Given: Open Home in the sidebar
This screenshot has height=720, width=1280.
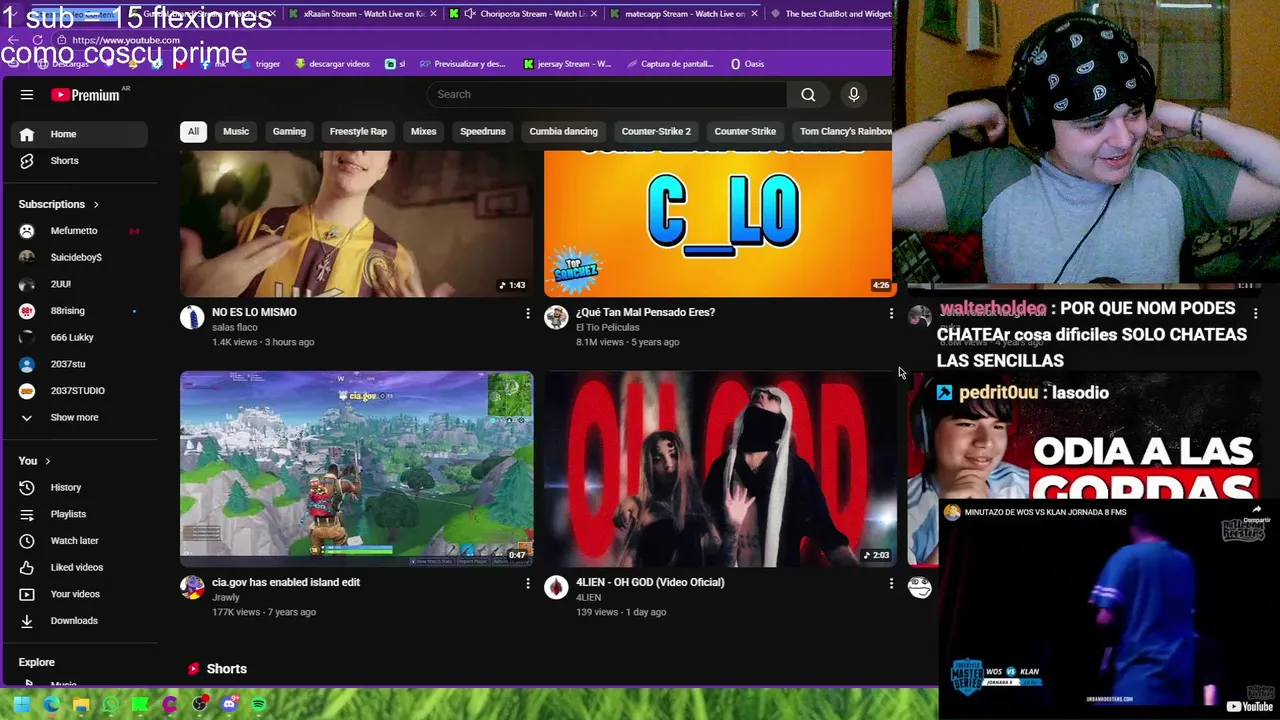Looking at the screenshot, I should click(78, 134).
